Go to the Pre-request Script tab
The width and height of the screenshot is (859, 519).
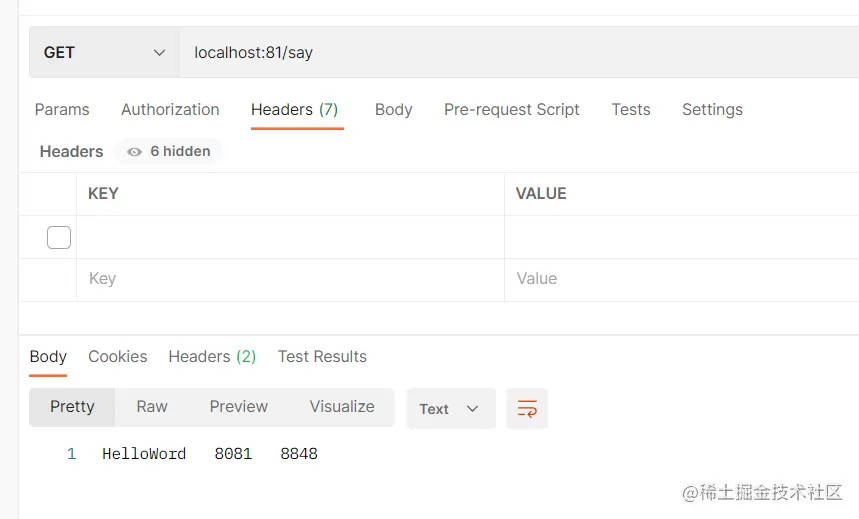[512, 110]
